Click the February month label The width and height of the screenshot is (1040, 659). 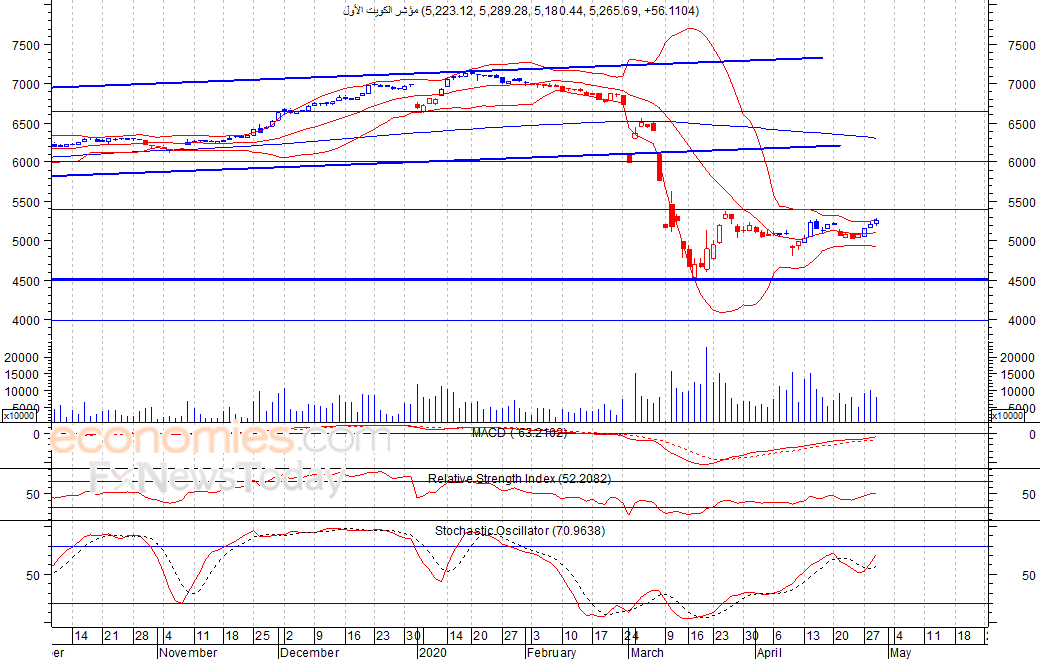(x=551, y=652)
